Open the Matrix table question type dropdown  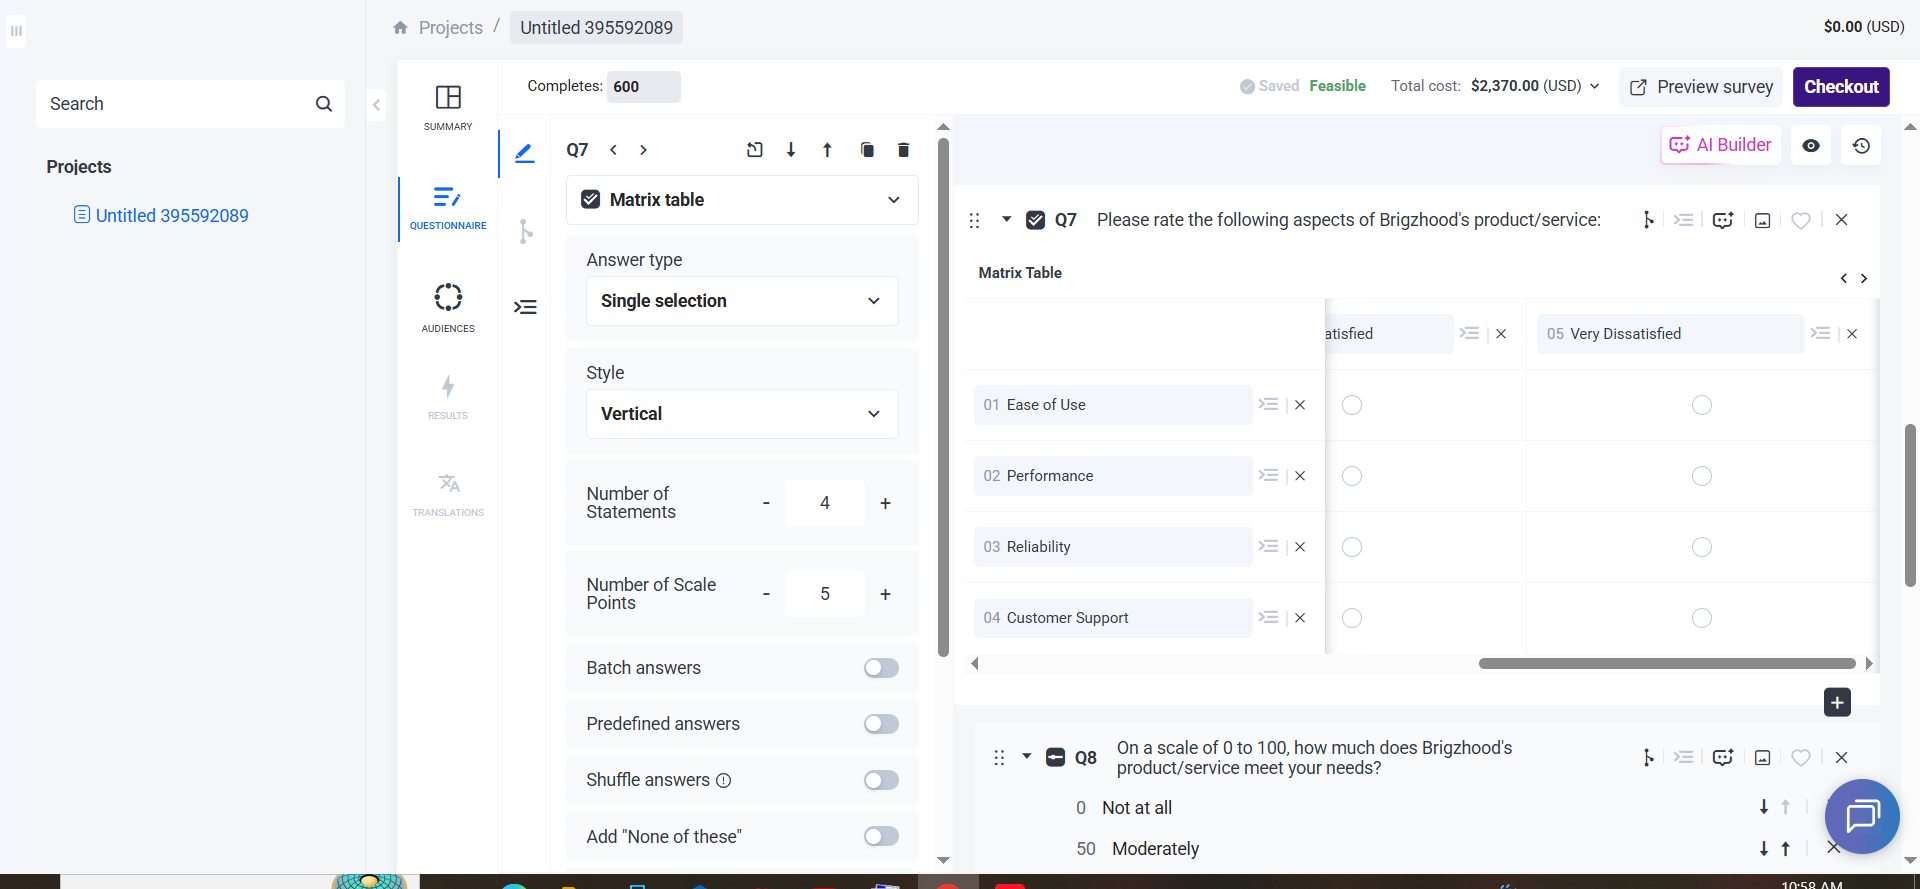pos(742,200)
